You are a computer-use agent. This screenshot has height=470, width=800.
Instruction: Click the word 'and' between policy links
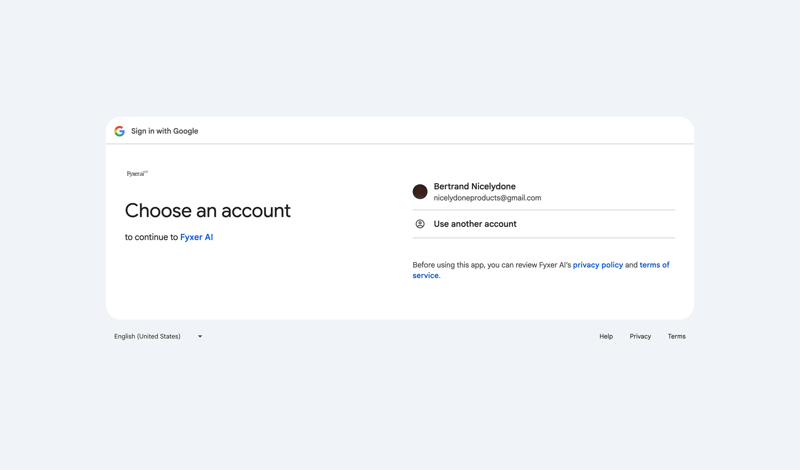(x=631, y=265)
